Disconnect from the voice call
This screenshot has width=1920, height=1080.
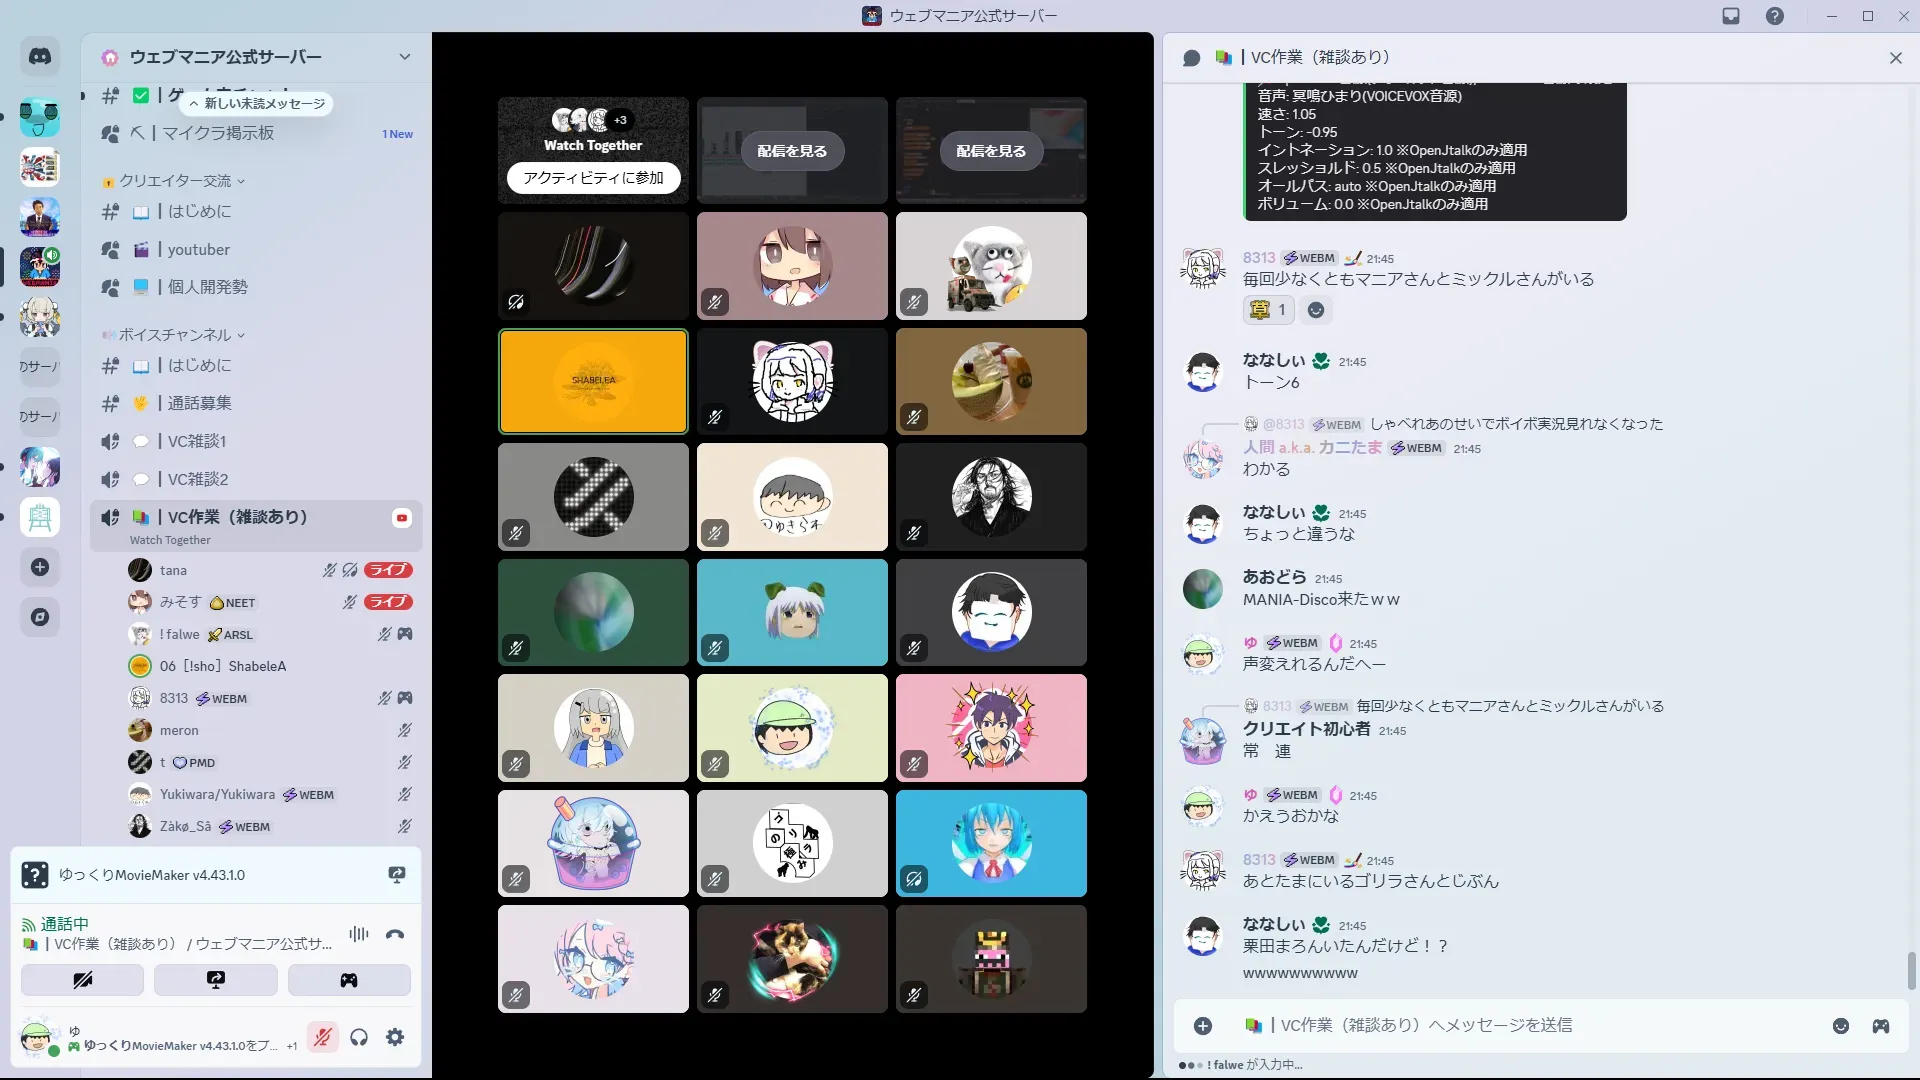pyautogui.click(x=395, y=935)
